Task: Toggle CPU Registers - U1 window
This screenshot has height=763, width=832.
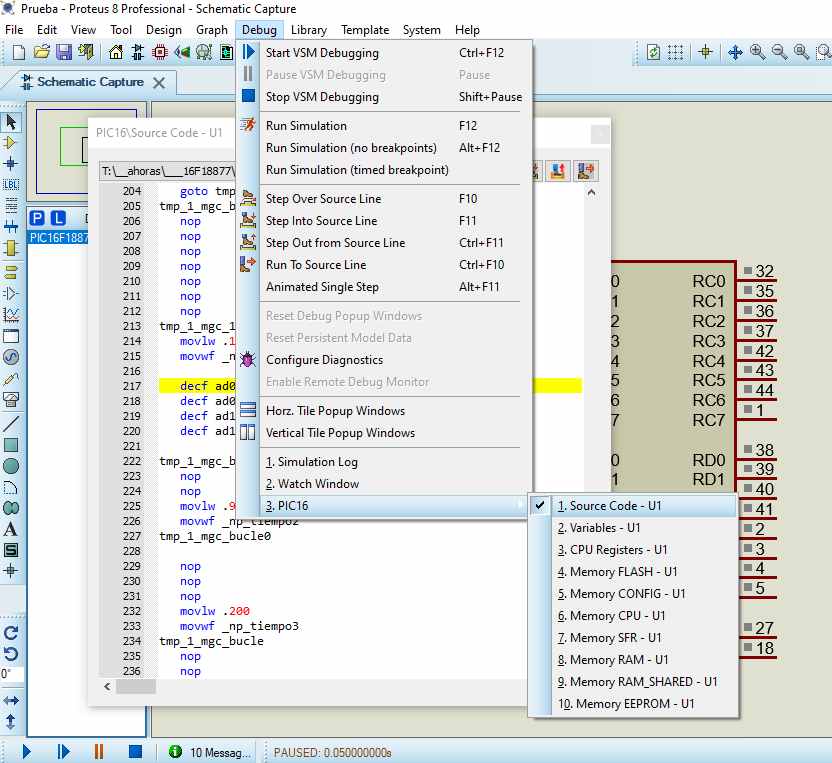Action: point(634,550)
